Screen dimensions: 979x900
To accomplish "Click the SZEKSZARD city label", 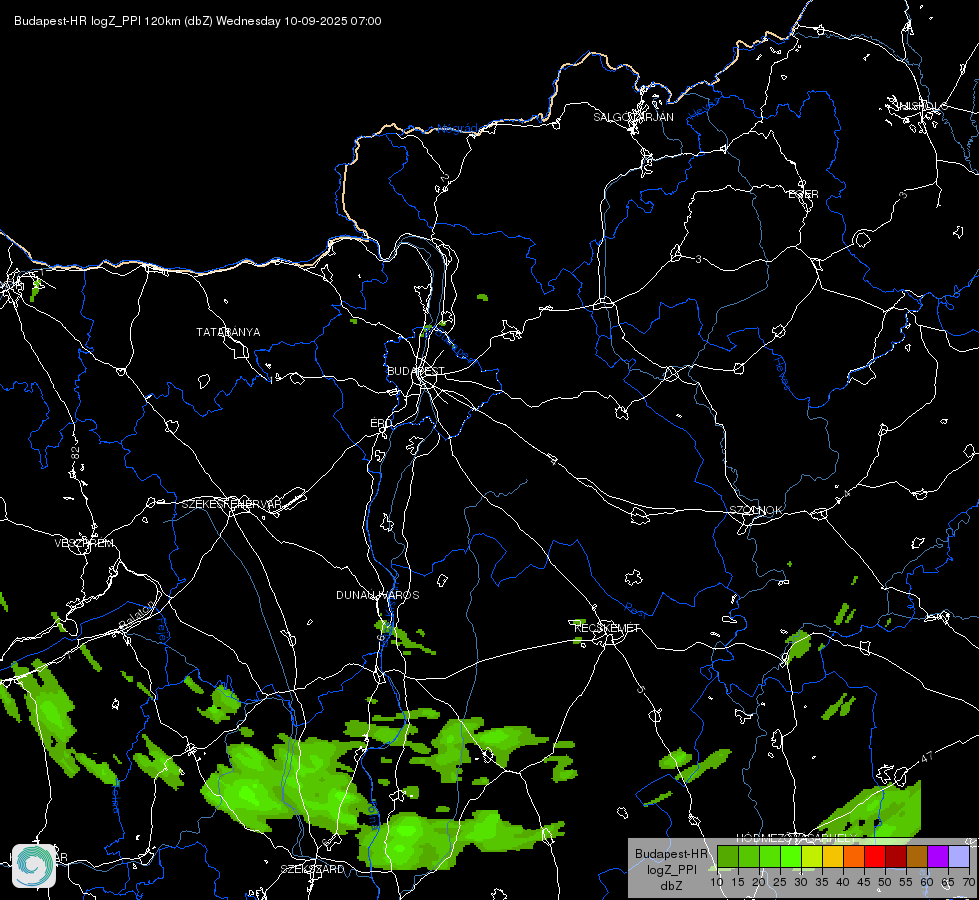I will (x=312, y=869).
